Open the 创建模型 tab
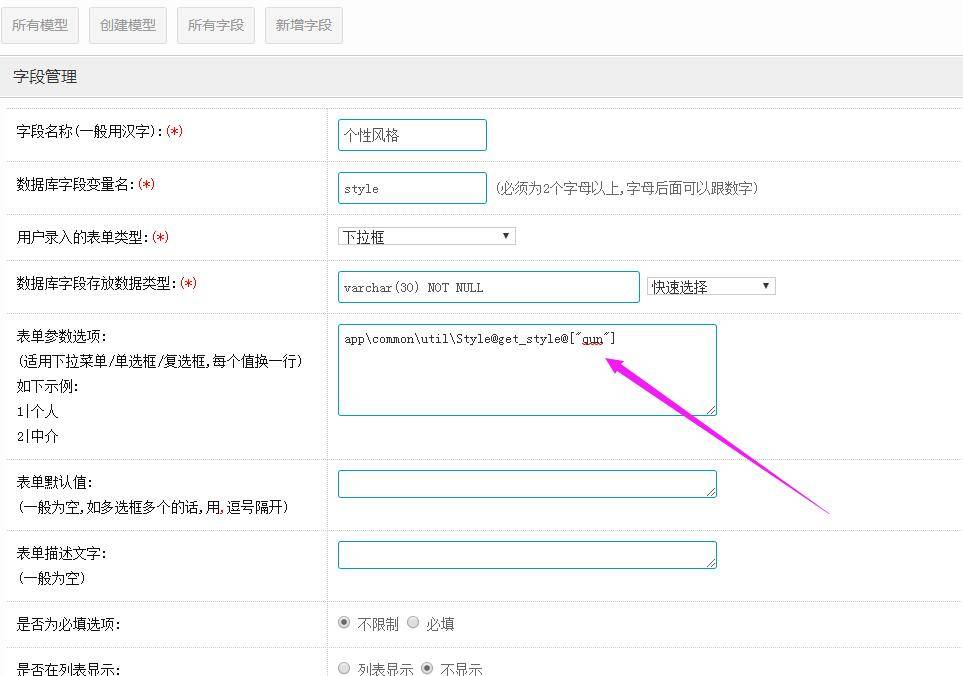 click(x=128, y=25)
